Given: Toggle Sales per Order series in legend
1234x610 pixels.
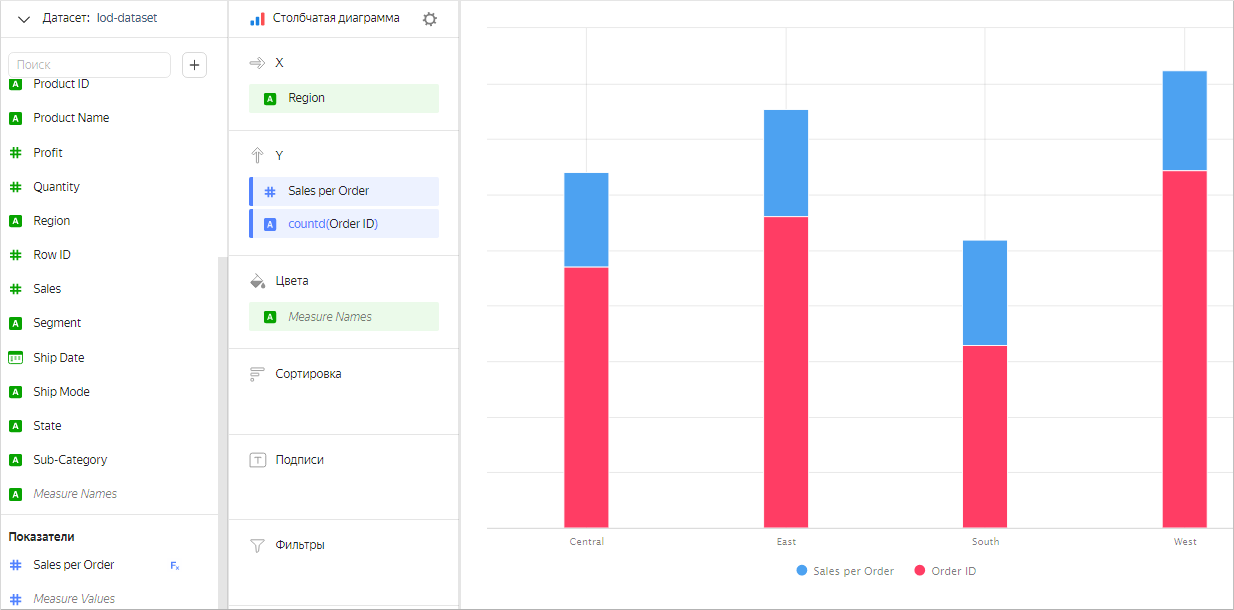Looking at the screenshot, I should pos(845,571).
